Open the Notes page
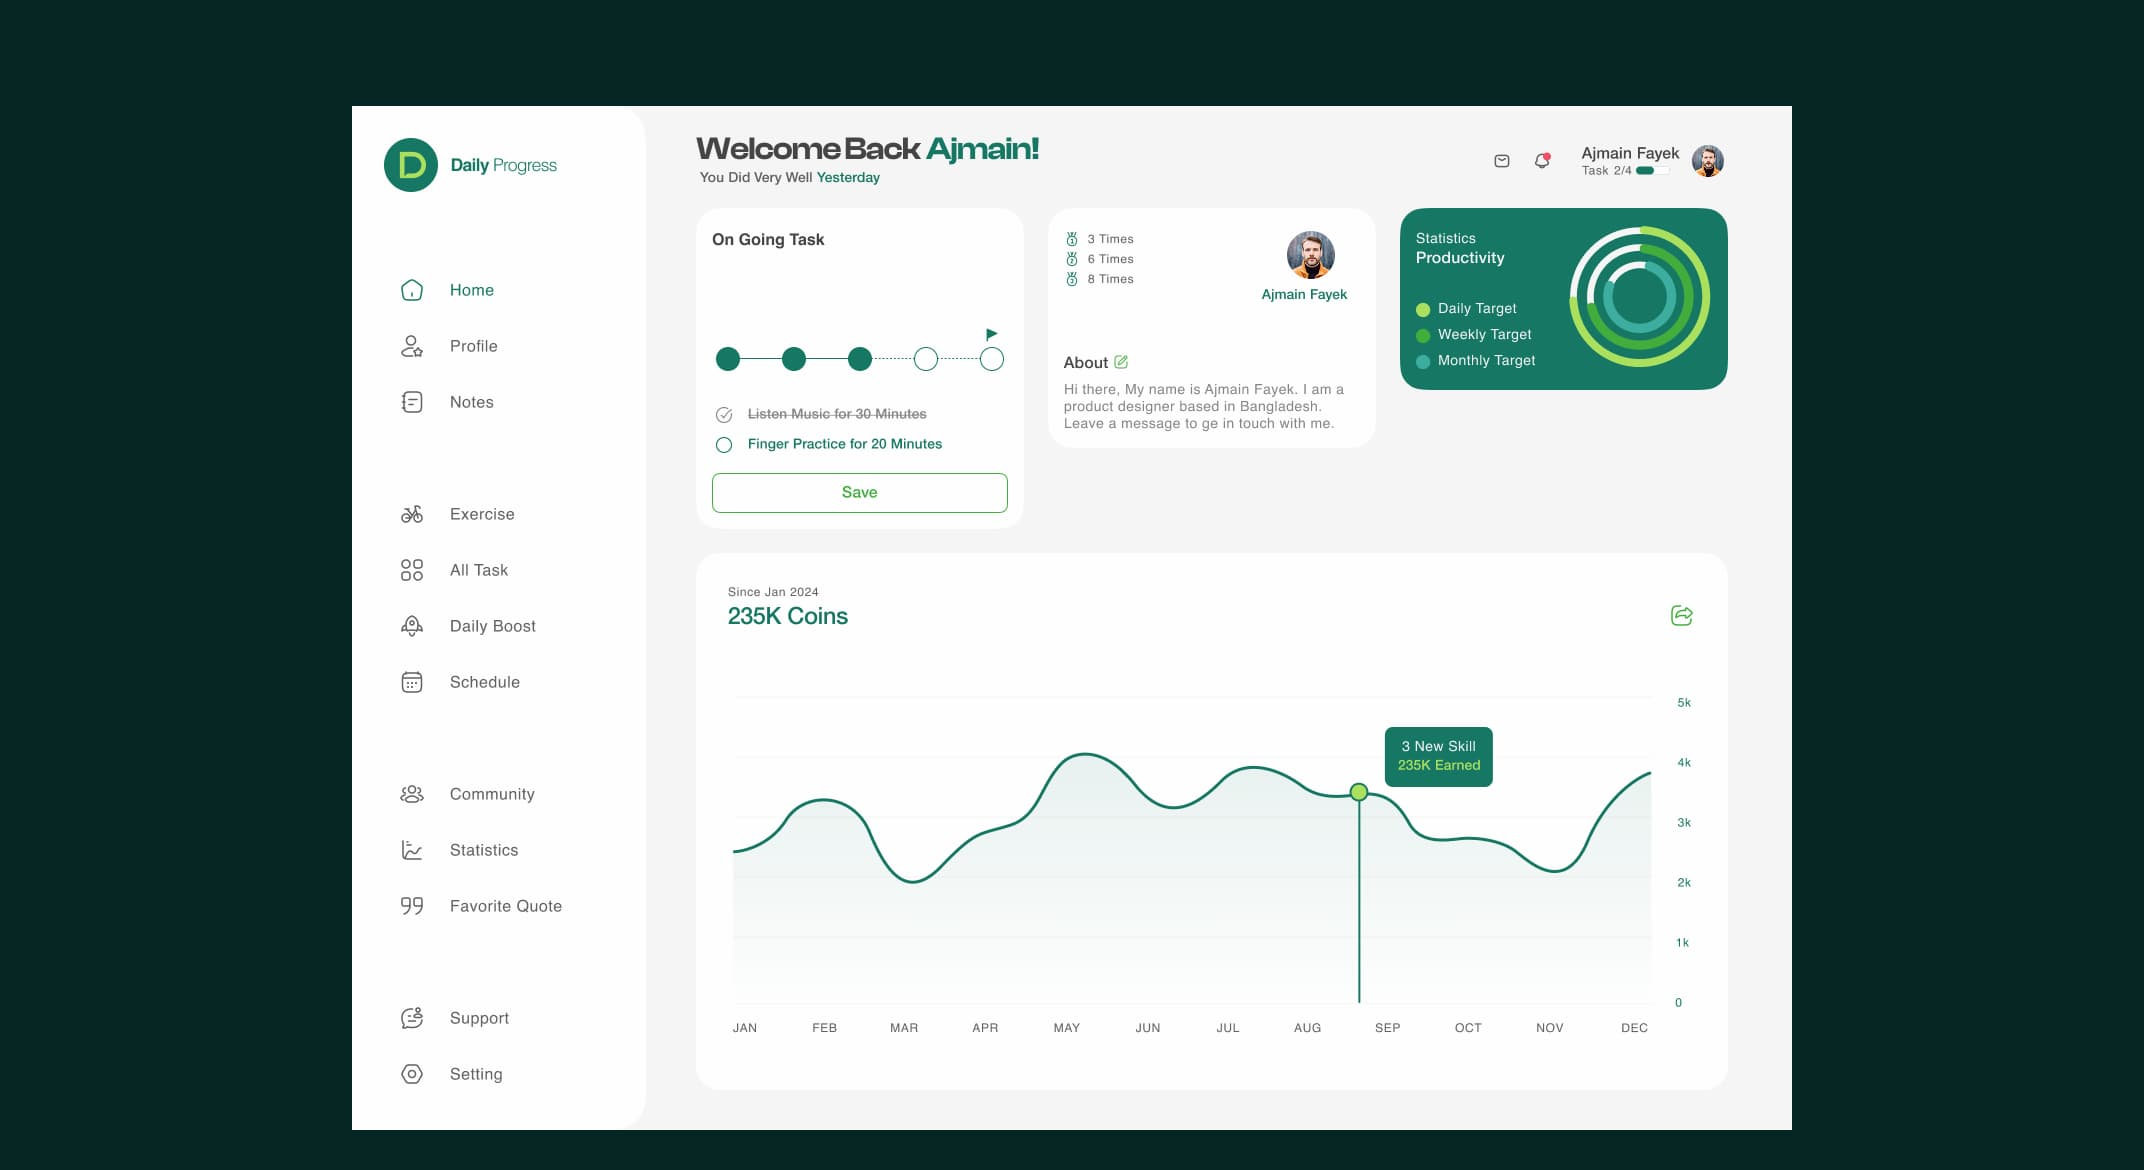The image size is (2144, 1170). coord(471,401)
